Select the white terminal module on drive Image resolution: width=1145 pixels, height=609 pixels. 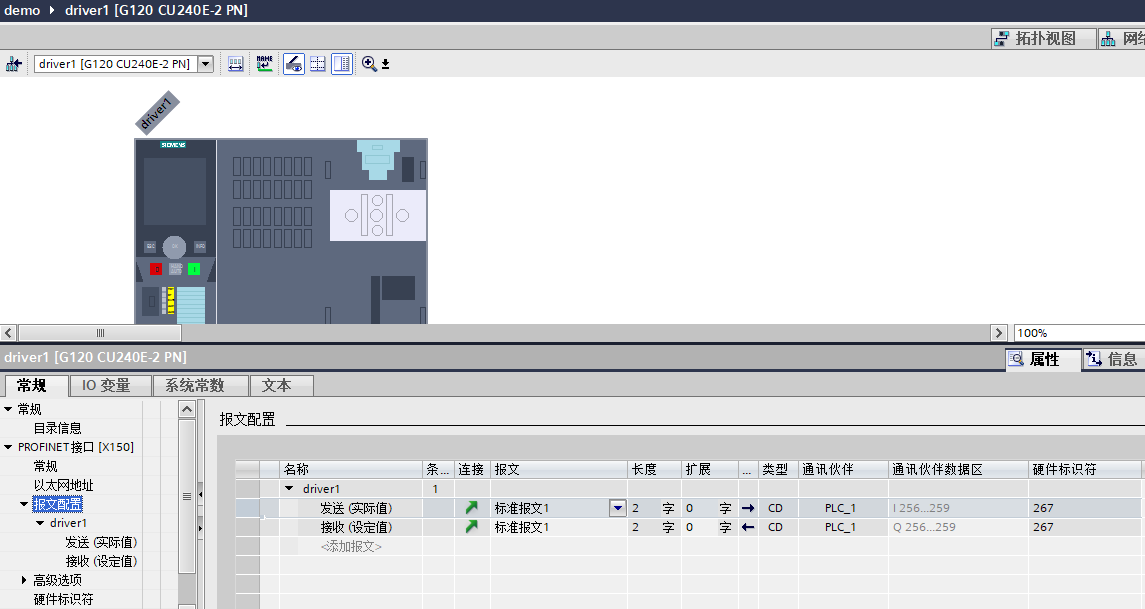pos(378,215)
